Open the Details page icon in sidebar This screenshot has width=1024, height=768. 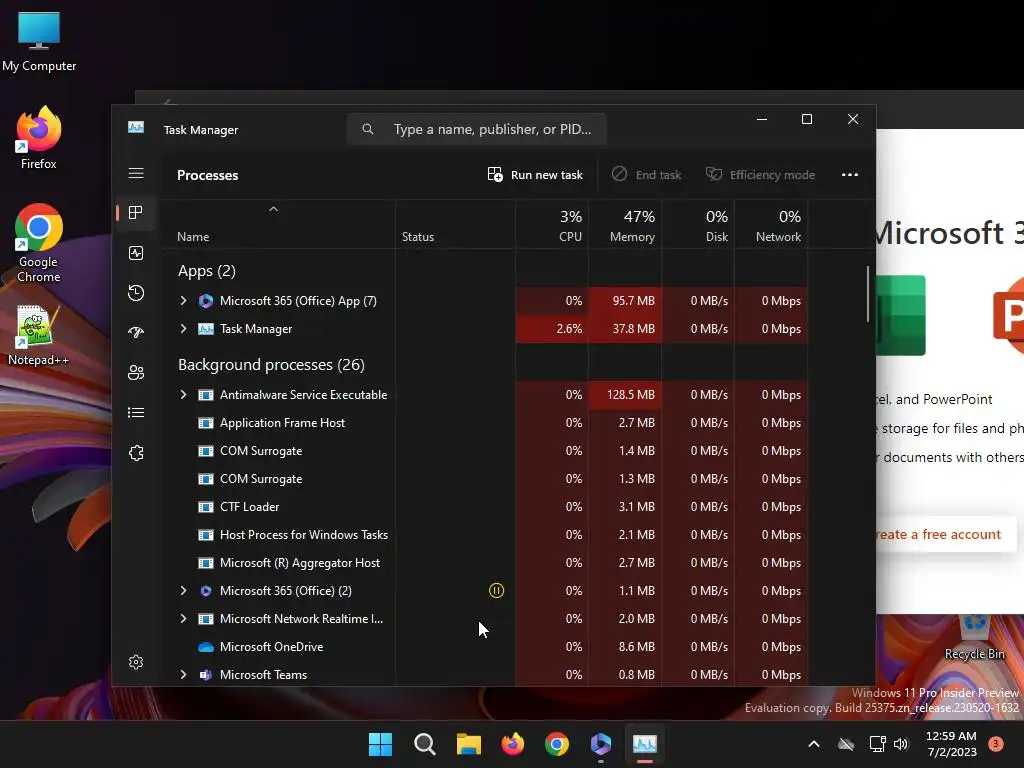[136, 413]
